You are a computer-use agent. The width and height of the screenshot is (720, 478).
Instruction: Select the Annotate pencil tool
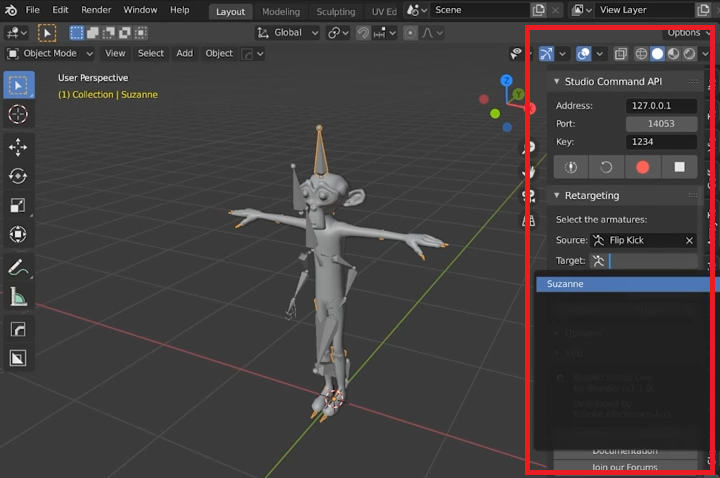tap(18, 267)
